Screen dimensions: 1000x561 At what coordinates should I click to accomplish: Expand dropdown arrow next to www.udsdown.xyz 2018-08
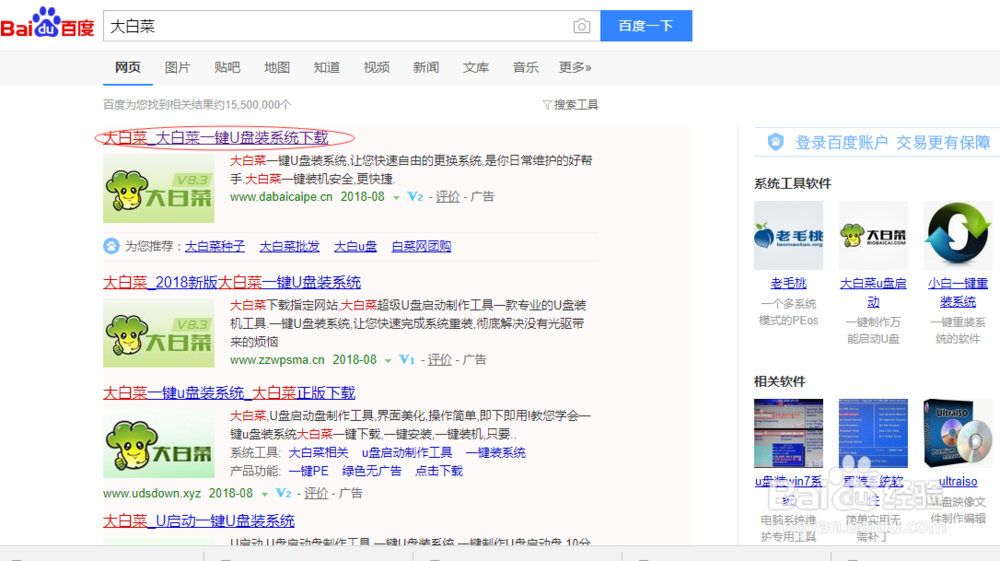click(265, 494)
